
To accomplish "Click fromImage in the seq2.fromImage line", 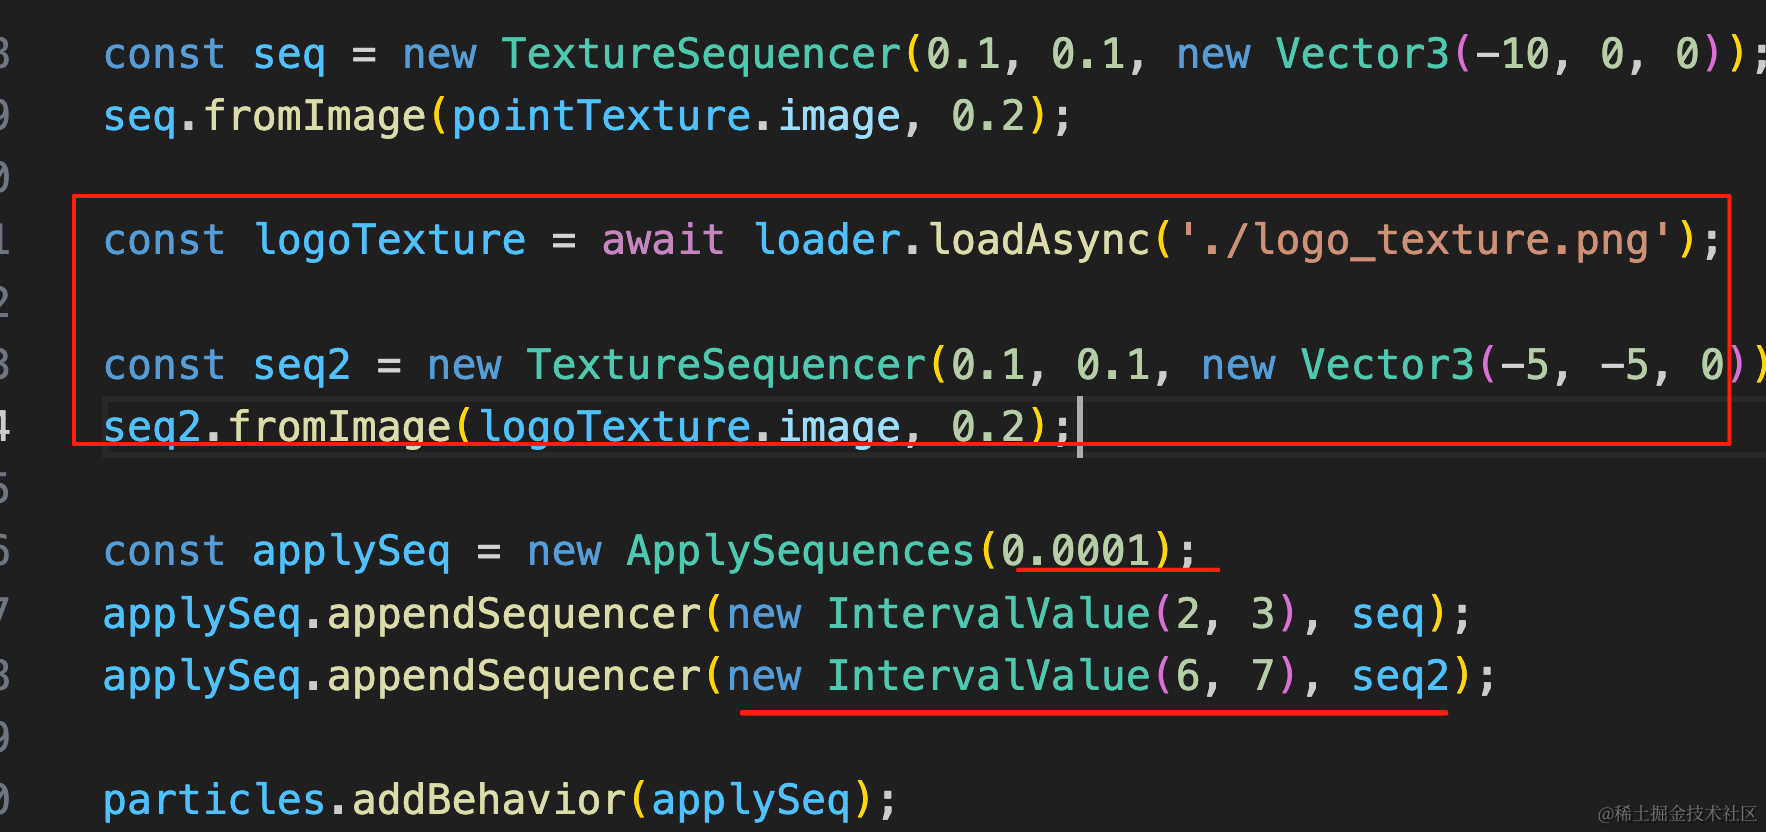I will 340,427.
